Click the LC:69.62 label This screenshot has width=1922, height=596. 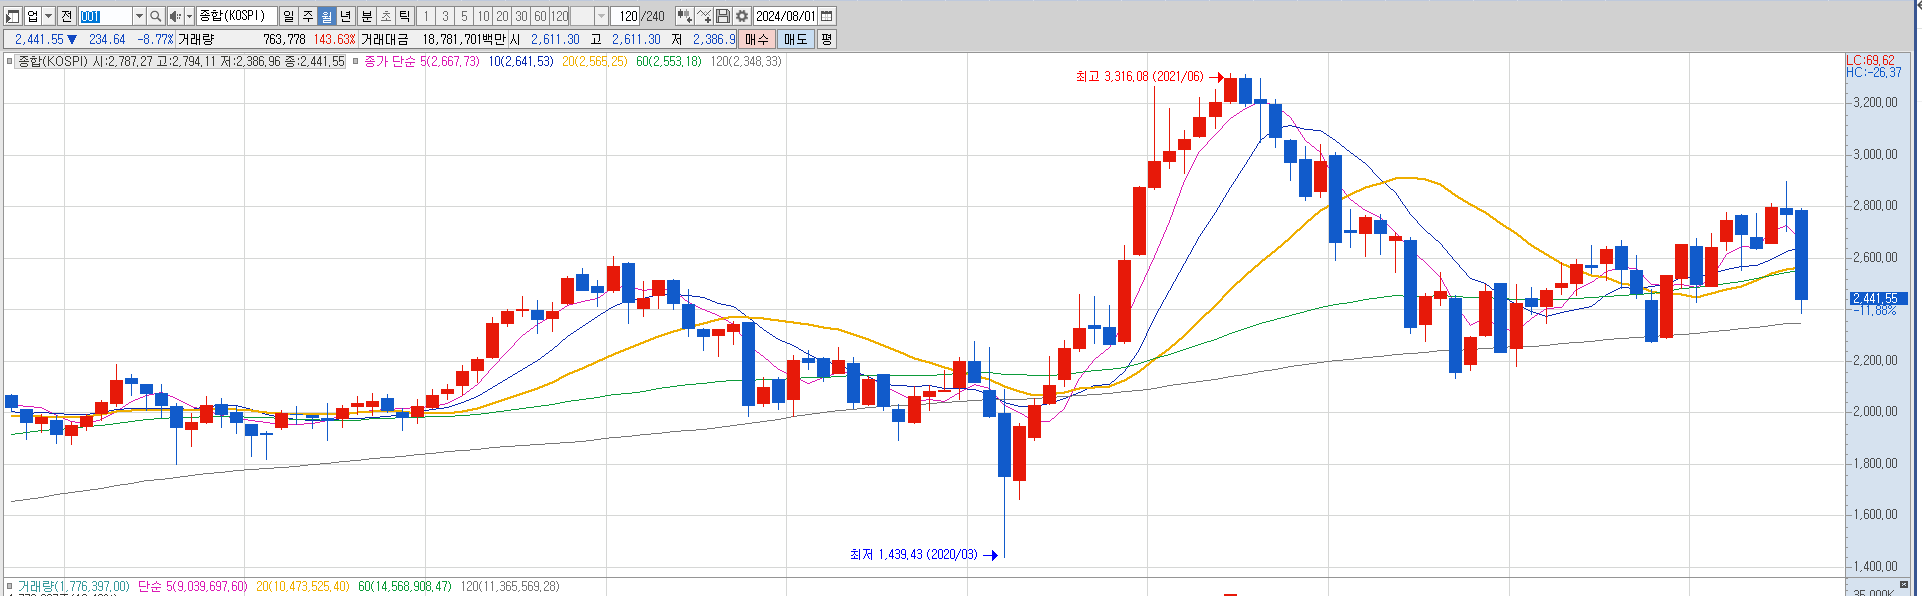pos(1869,61)
